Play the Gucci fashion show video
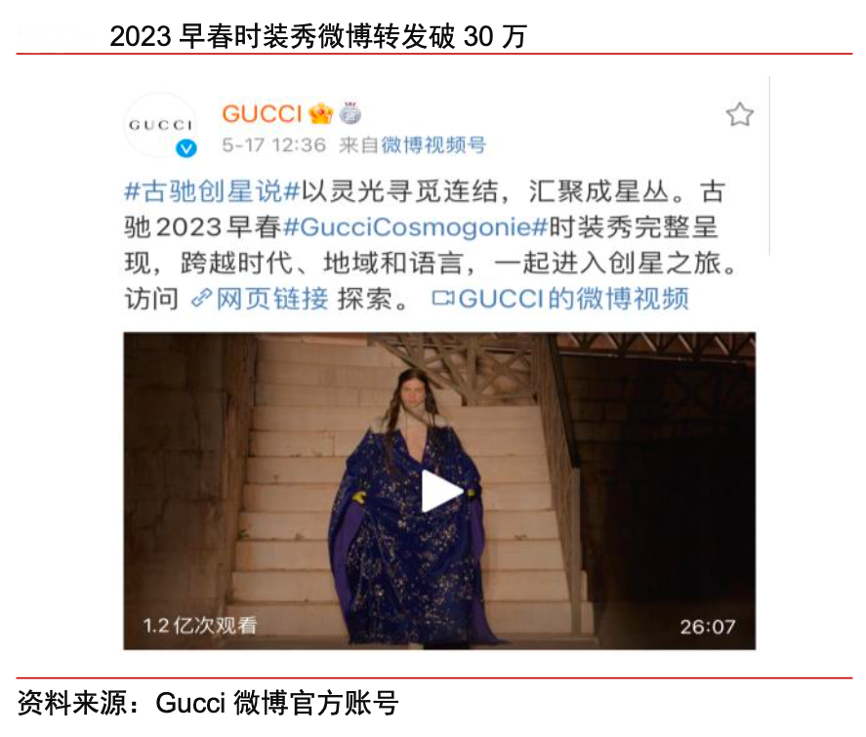 pos(442,491)
